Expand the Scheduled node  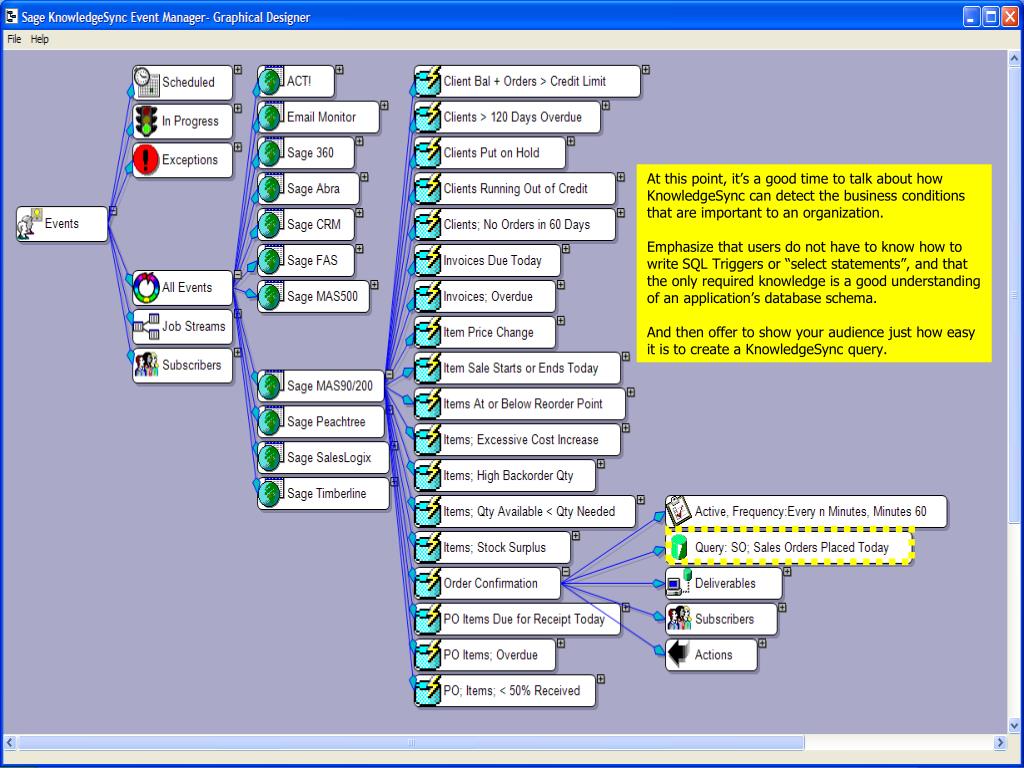pos(238,69)
